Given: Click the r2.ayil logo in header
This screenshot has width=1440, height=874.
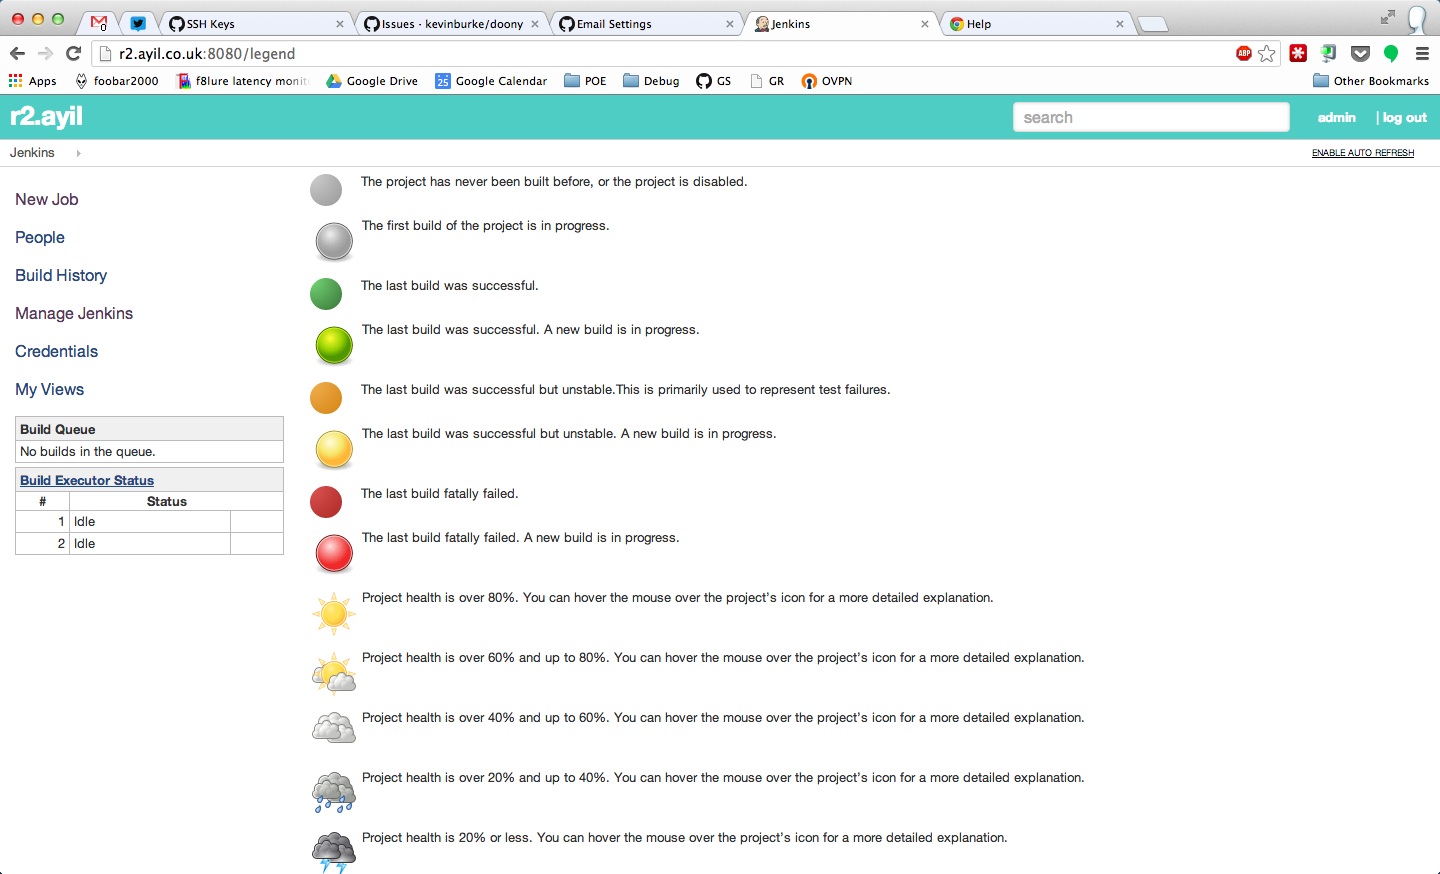Looking at the screenshot, I should click(46, 117).
